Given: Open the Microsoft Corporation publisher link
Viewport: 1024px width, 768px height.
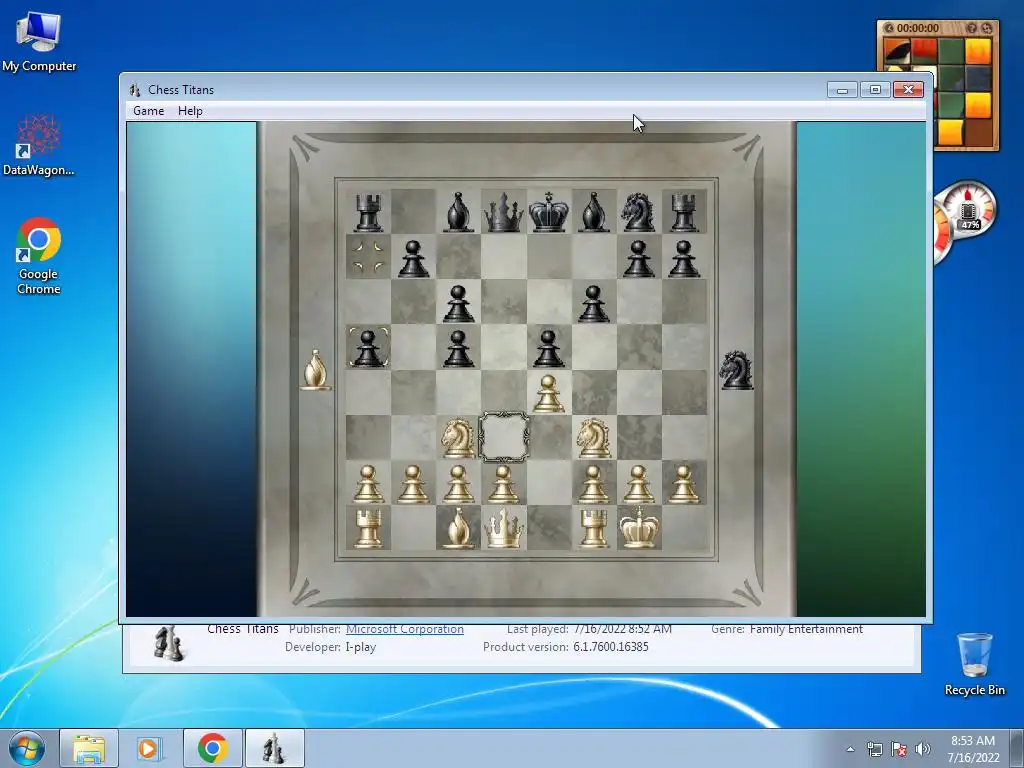Looking at the screenshot, I should tap(405, 630).
